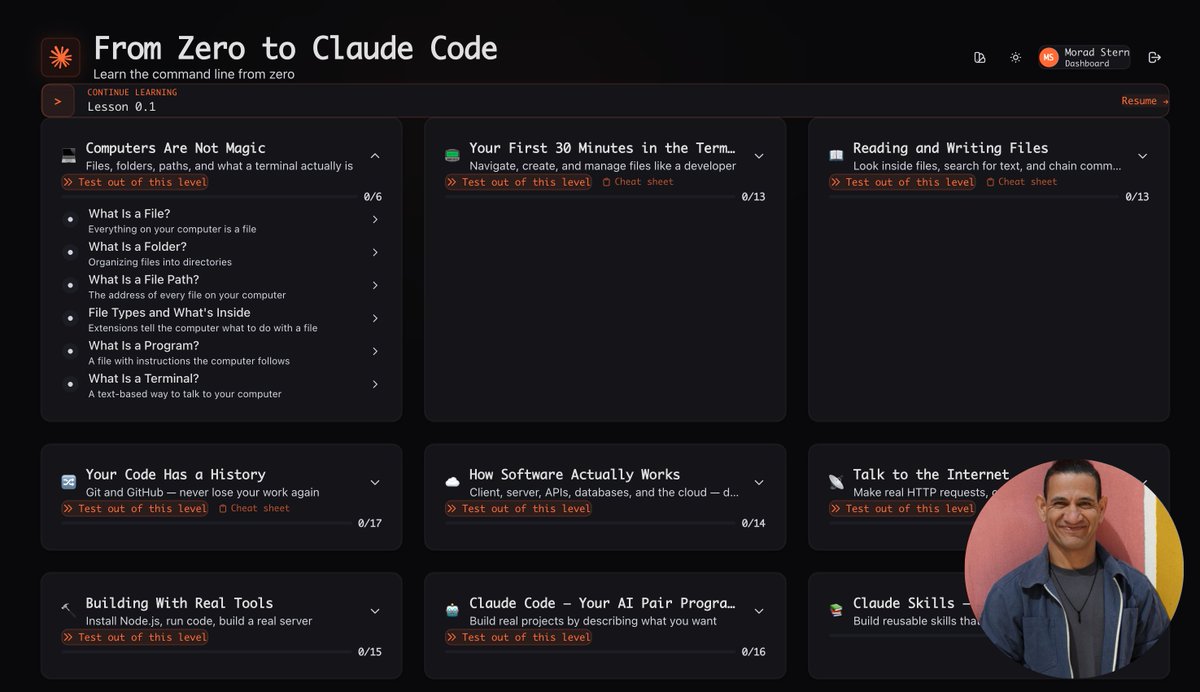Click the shuffle icon on Your Code Has a History
Screen dimensions: 1200x692
68,483
